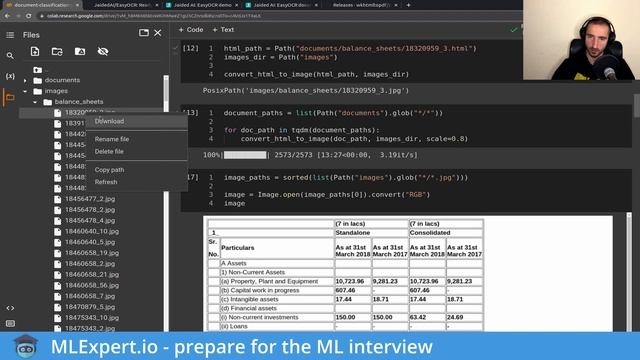Viewport: 640px width, 360px height.
Task: Choose Refresh in context menu
Action: coord(106,182)
